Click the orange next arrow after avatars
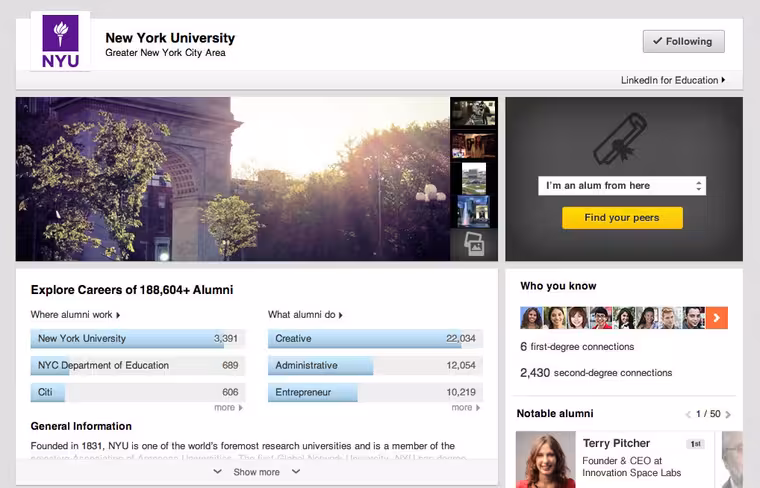The height and width of the screenshot is (488, 760). click(x=717, y=318)
